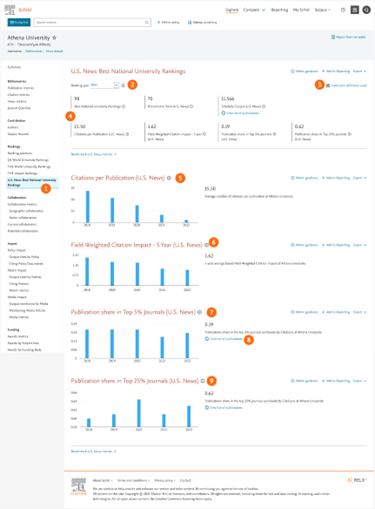
Task: Click Metric guidance for U.S. News Rankings section
Action: 304,71
